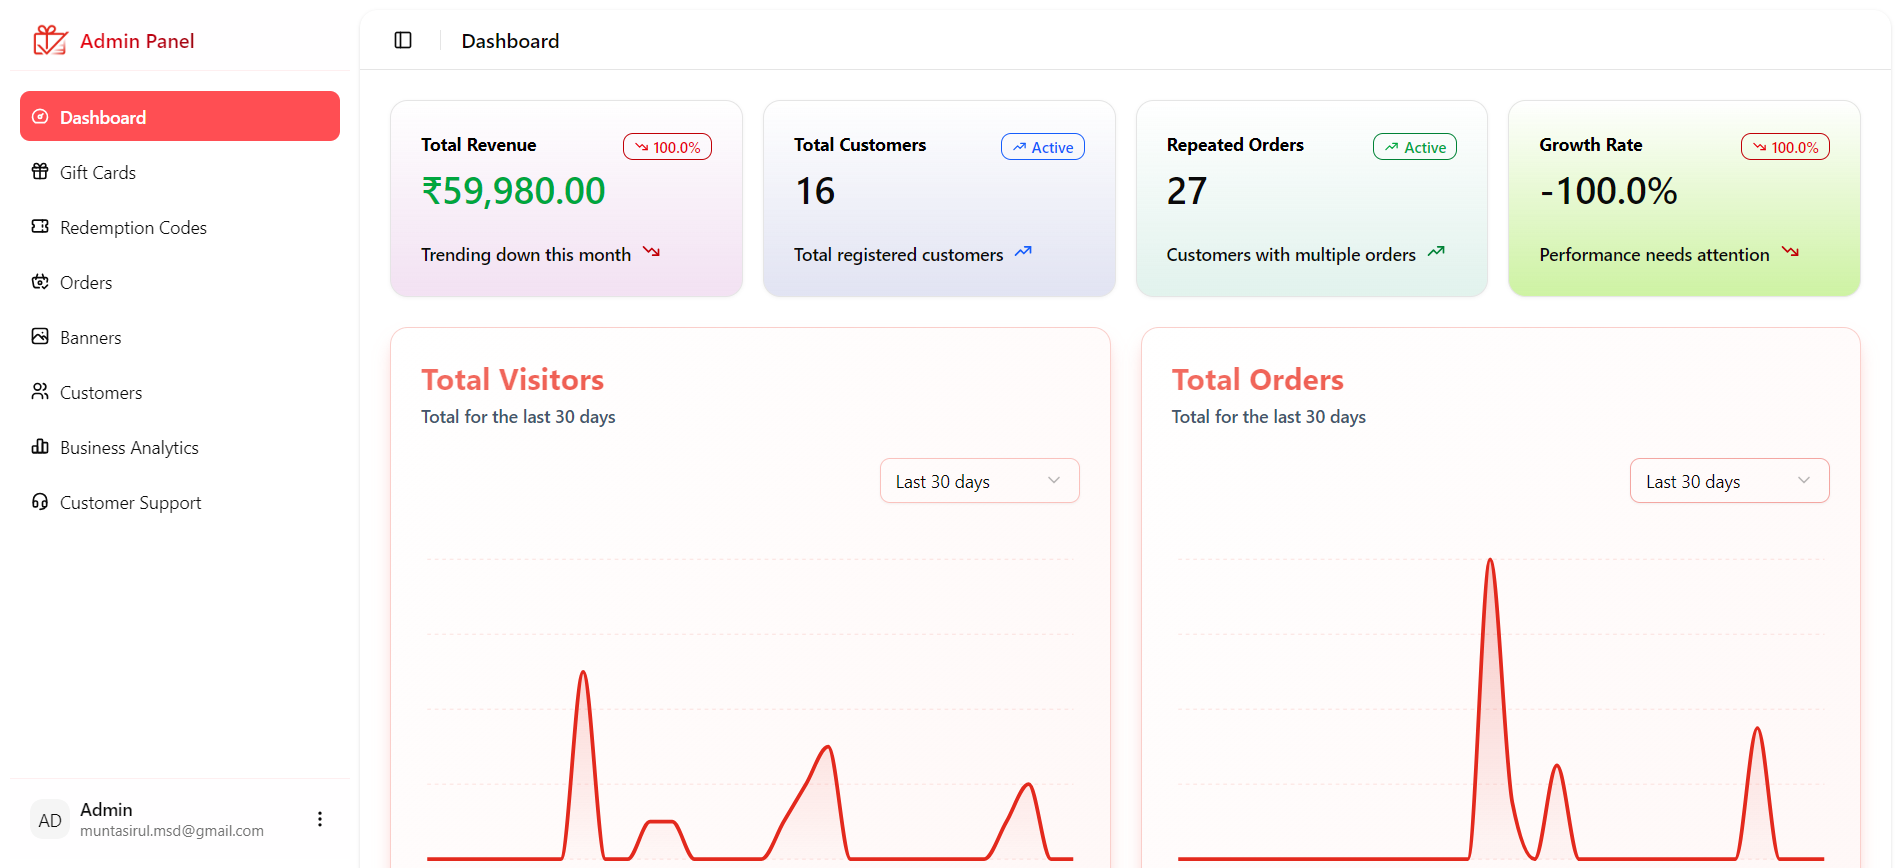Click the Orders basket icon
The image size is (1898, 868).
pyautogui.click(x=40, y=281)
